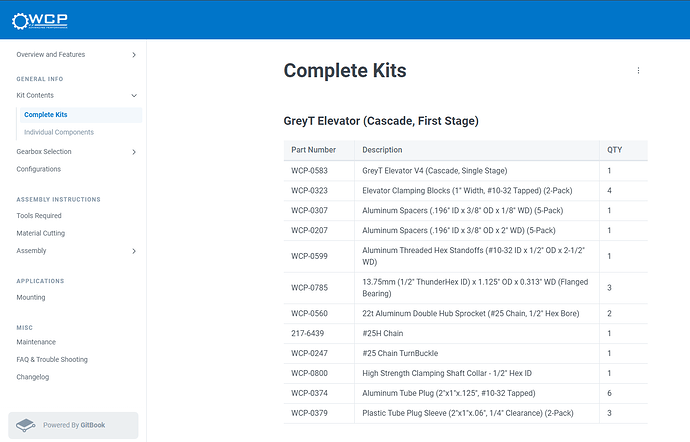Select part number WCP-0599
Viewport: 690px width, 442px height.
(x=309, y=256)
